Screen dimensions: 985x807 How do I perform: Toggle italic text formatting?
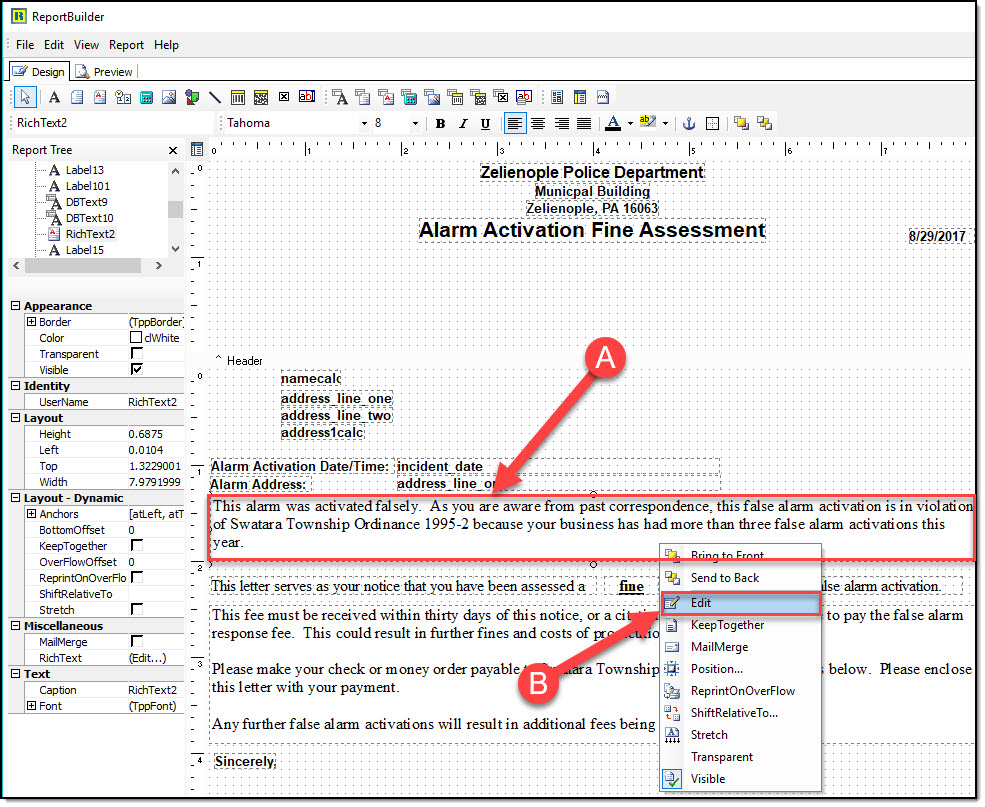463,124
